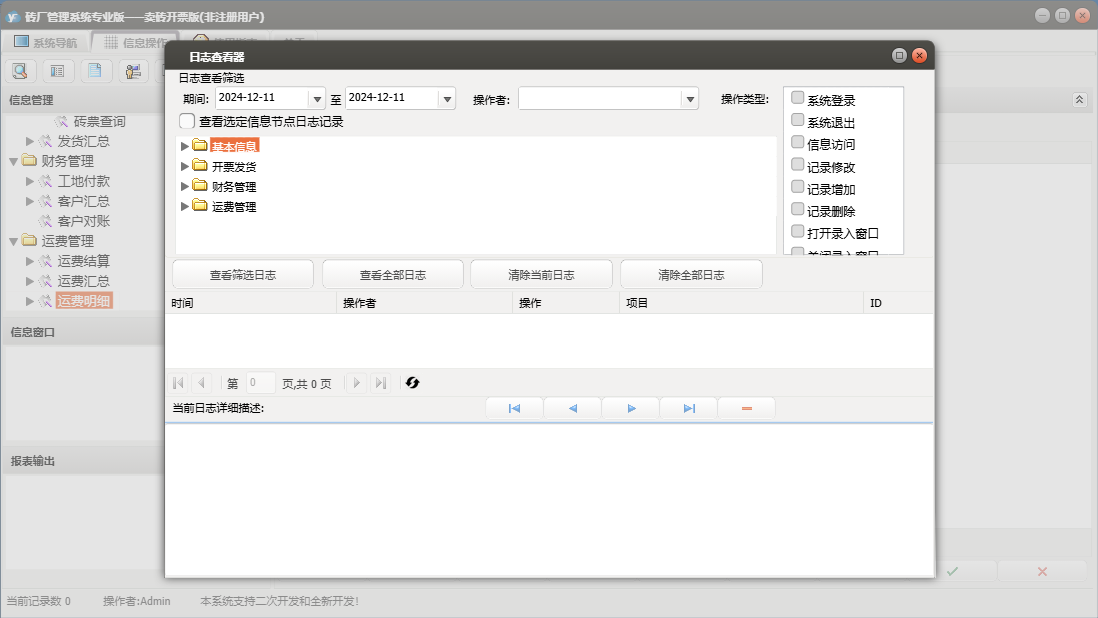Click the refresh icon in the pagination bar
Image resolution: width=1098 pixels, height=618 pixels.
(412, 383)
